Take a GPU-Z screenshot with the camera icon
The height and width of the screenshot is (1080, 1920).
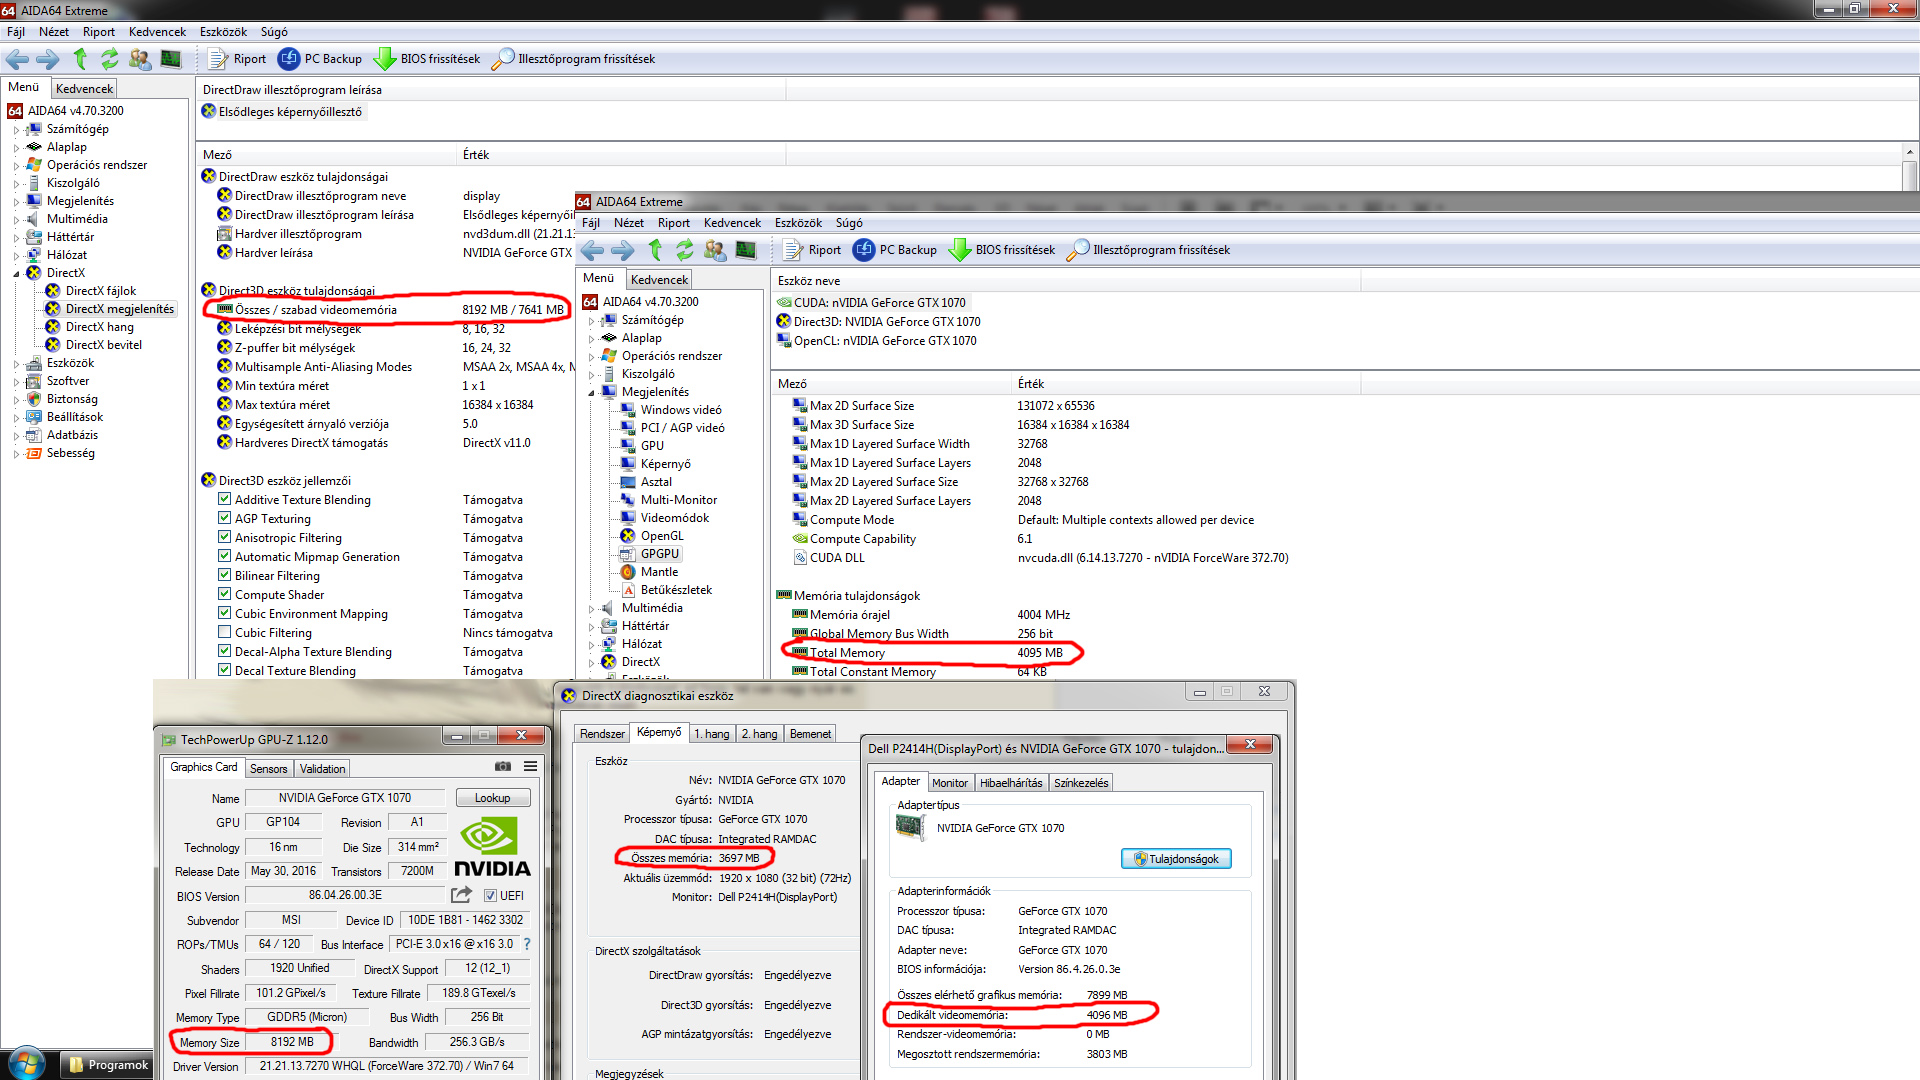coord(503,766)
